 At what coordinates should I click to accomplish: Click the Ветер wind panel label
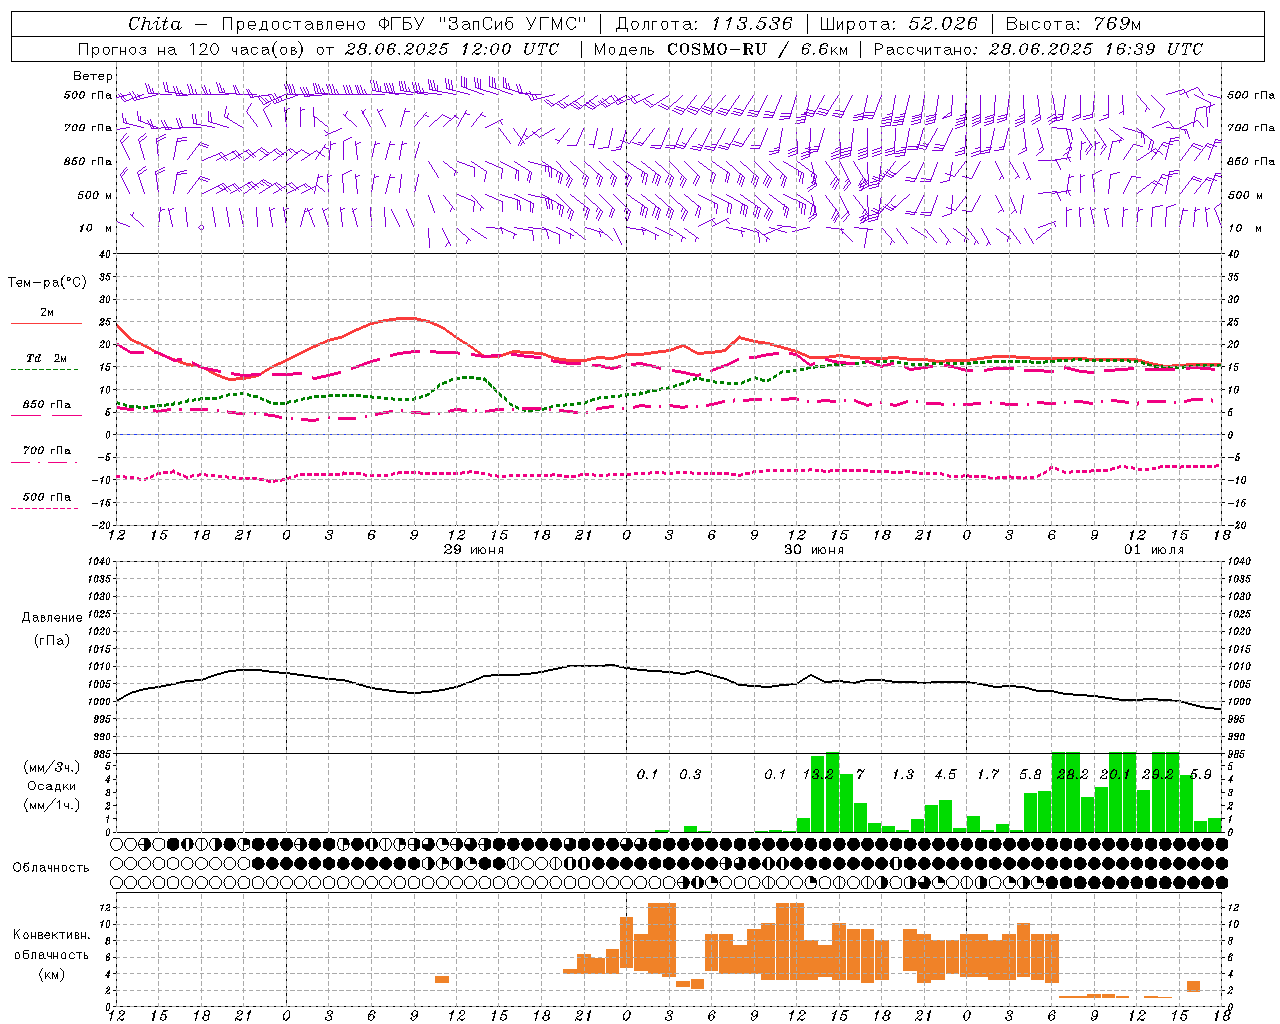tap(92, 76)
